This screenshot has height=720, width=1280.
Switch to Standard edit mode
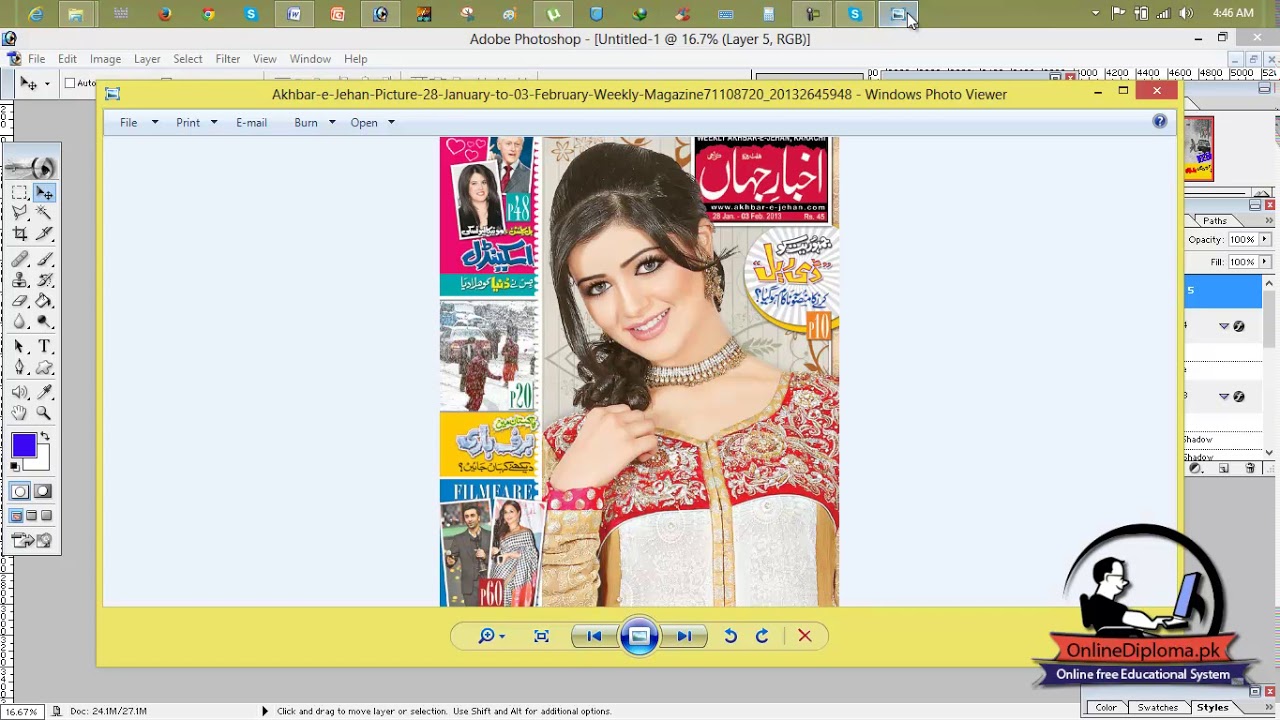tap(20, 491)
